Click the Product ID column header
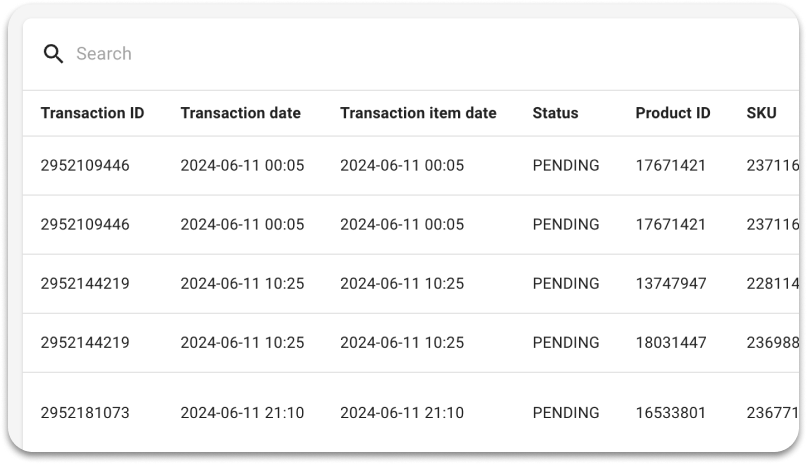 (x=673, y=113)
